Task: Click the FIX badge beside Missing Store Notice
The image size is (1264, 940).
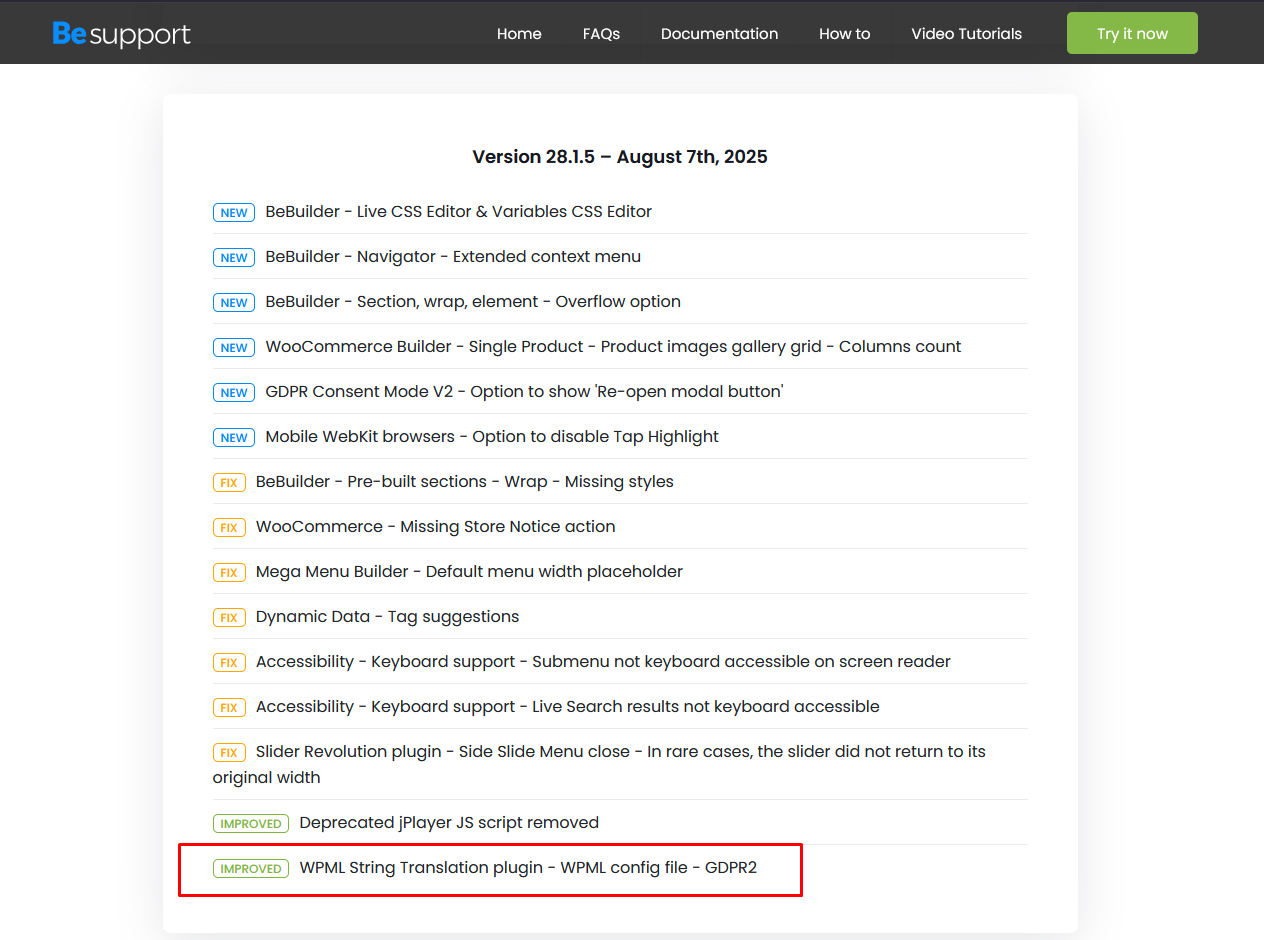Action: pos(229,528)
